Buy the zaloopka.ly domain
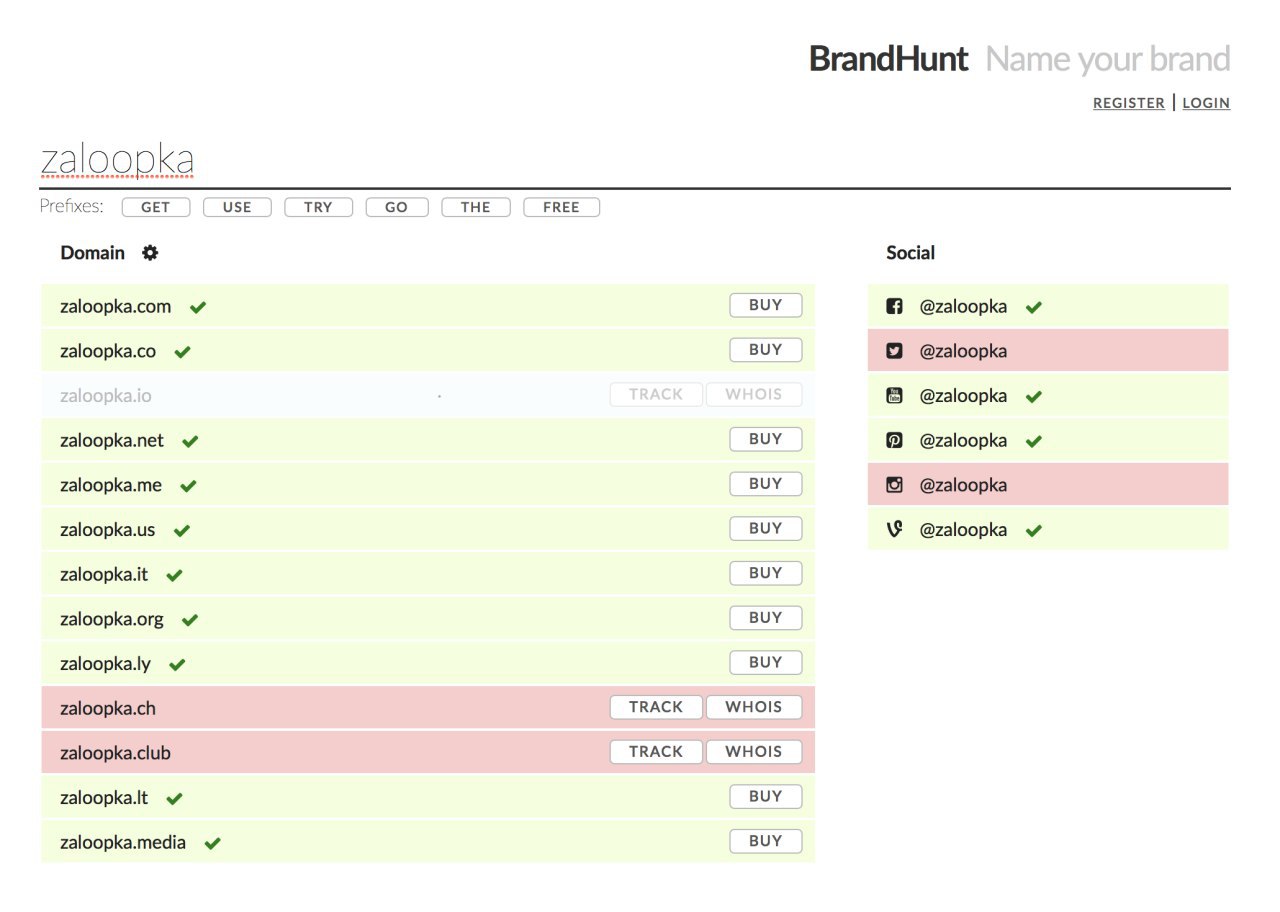Screen dimensions: 1280x912 click(766, 662)
